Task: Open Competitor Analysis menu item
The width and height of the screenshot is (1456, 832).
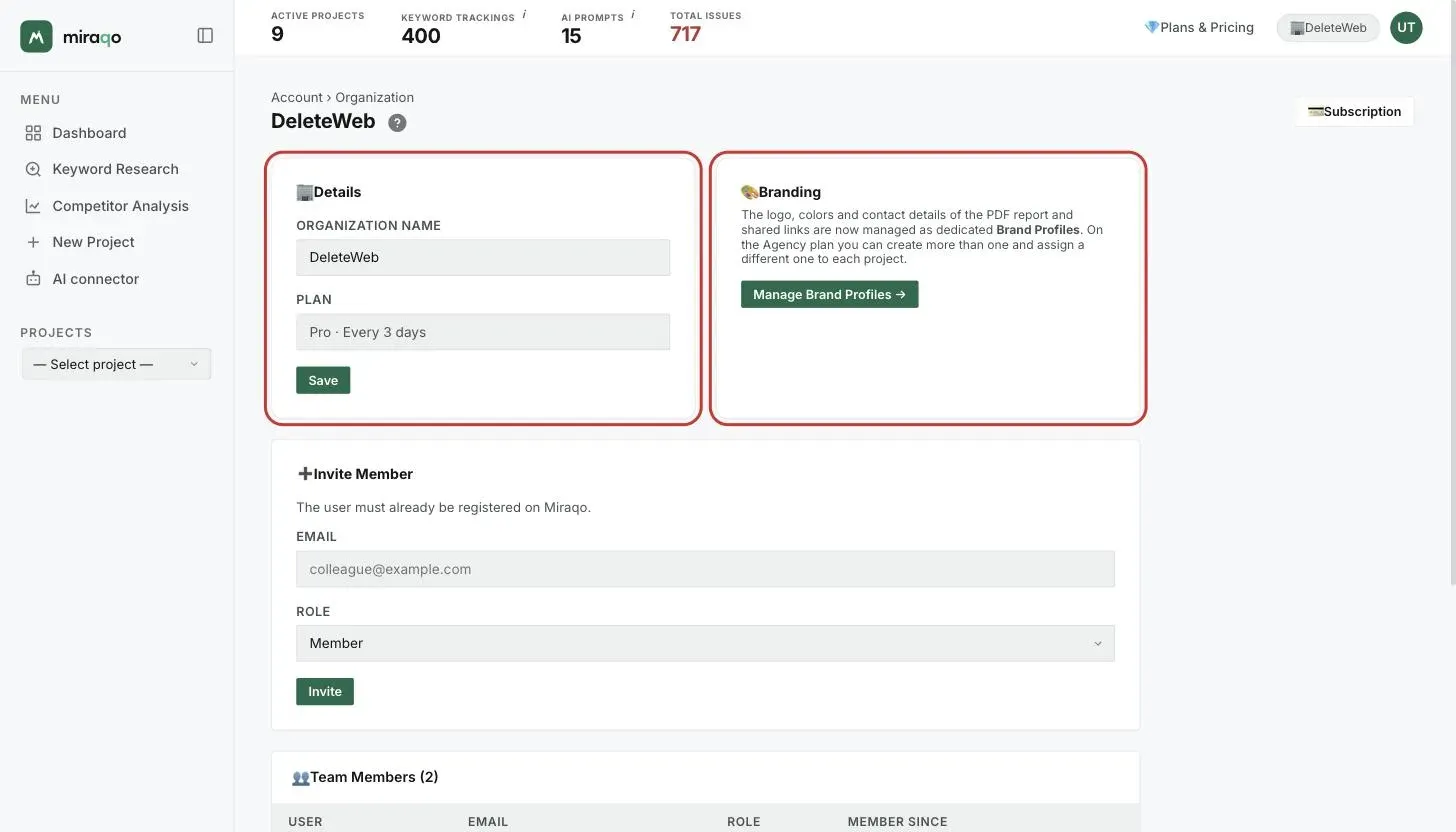Action: tap(120, 206)
